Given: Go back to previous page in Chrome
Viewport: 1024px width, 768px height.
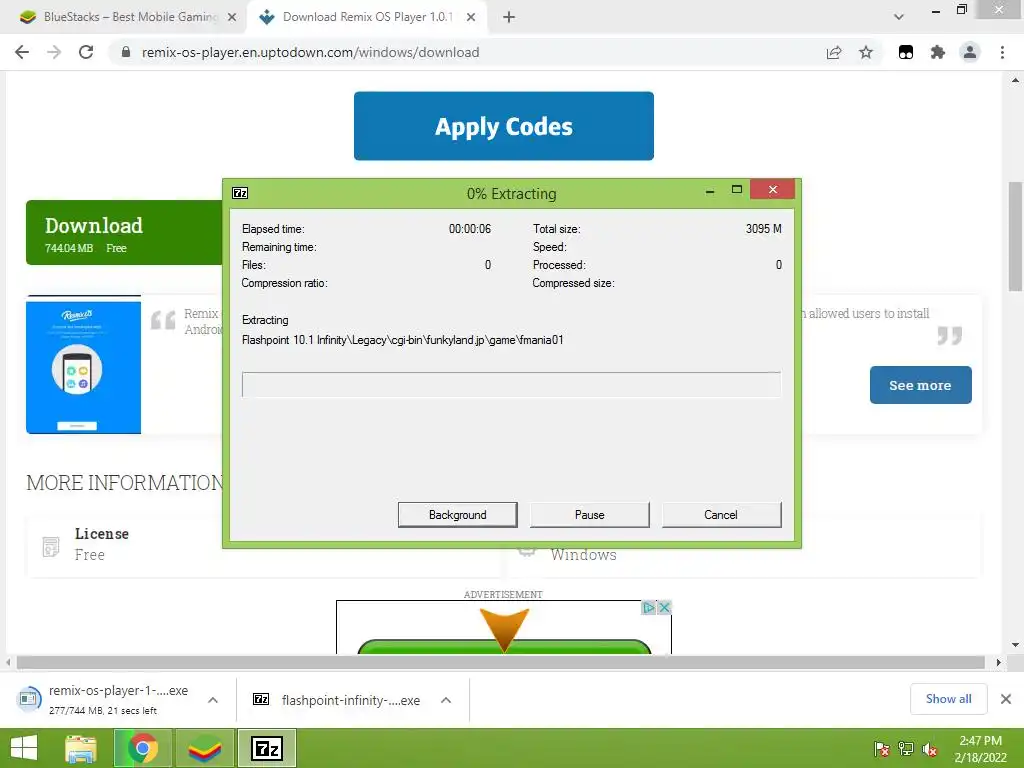Looking at the screenshot, I should click(22, 52).
